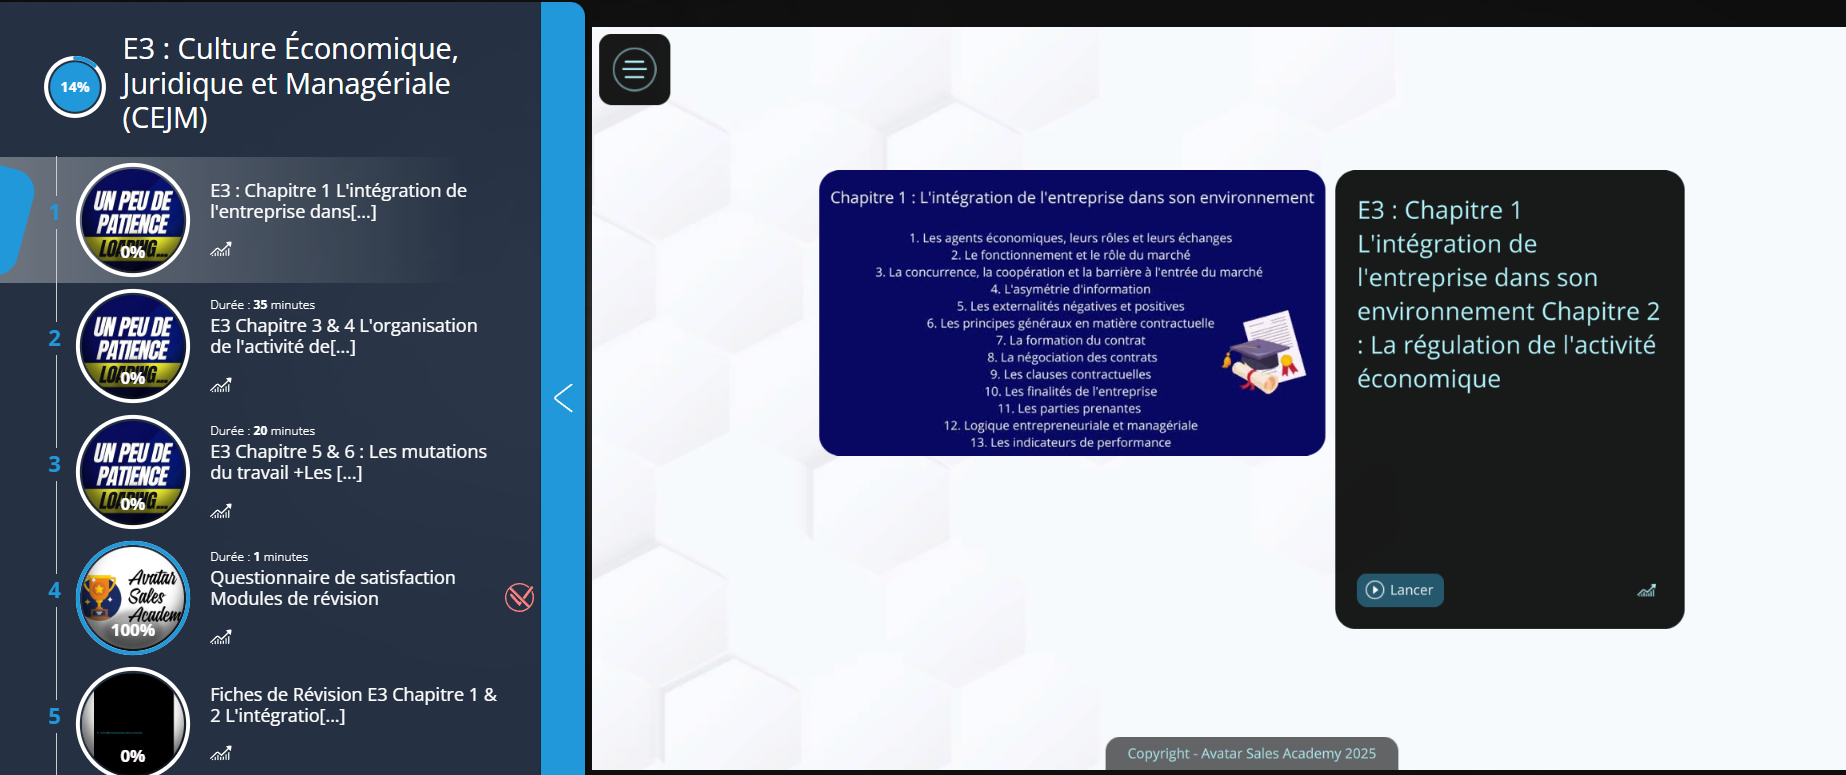
Task: Click the Chapitre 1 blue summary image
Action: 1072,313
